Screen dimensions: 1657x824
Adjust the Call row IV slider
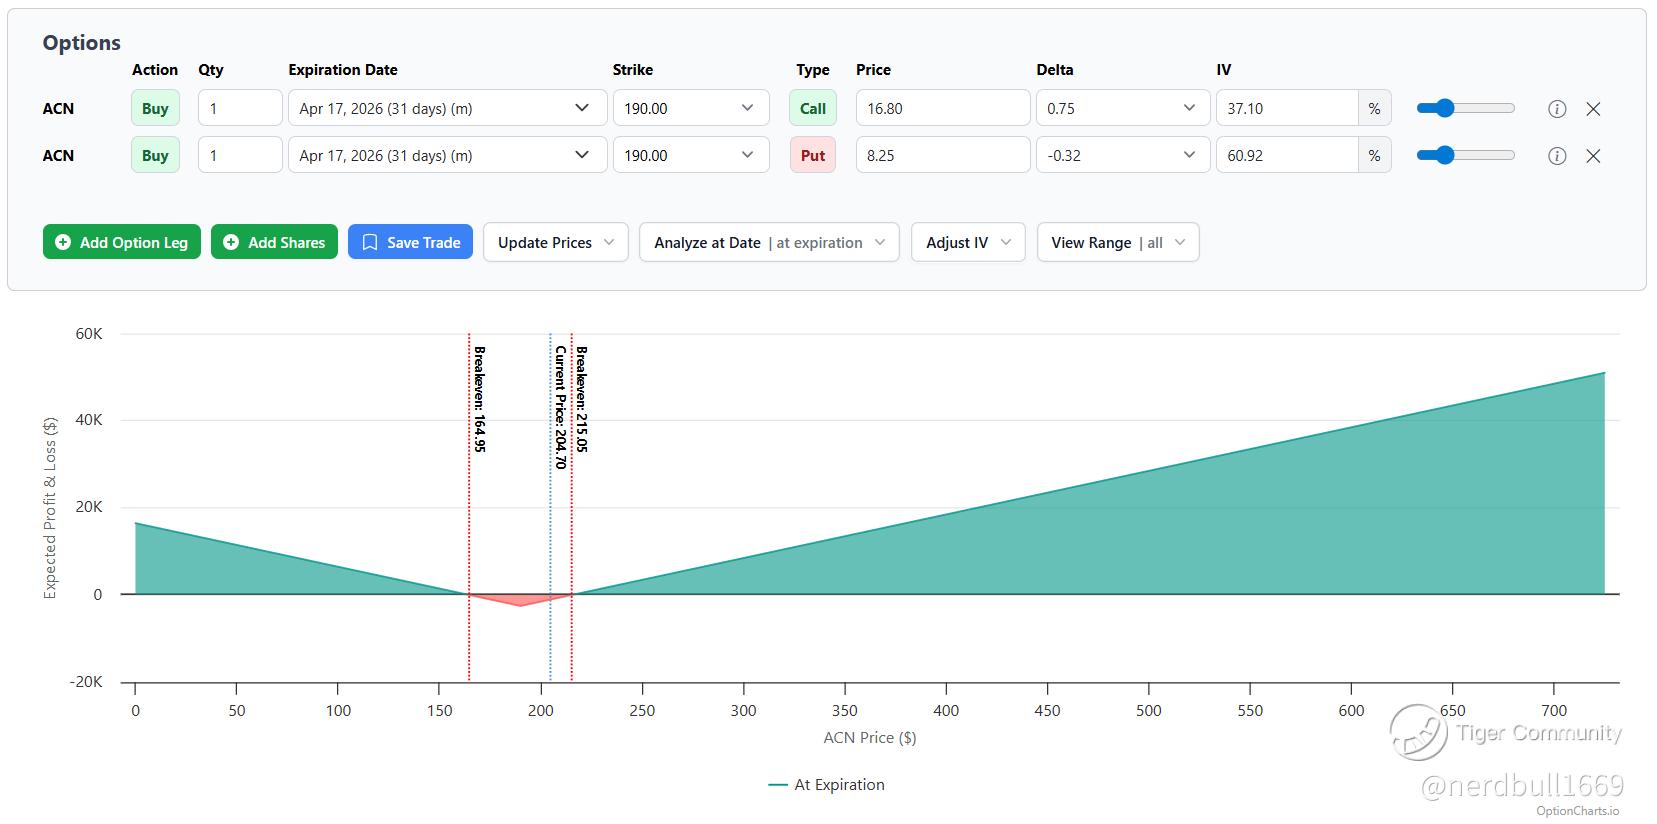[x=1444, y=109]
